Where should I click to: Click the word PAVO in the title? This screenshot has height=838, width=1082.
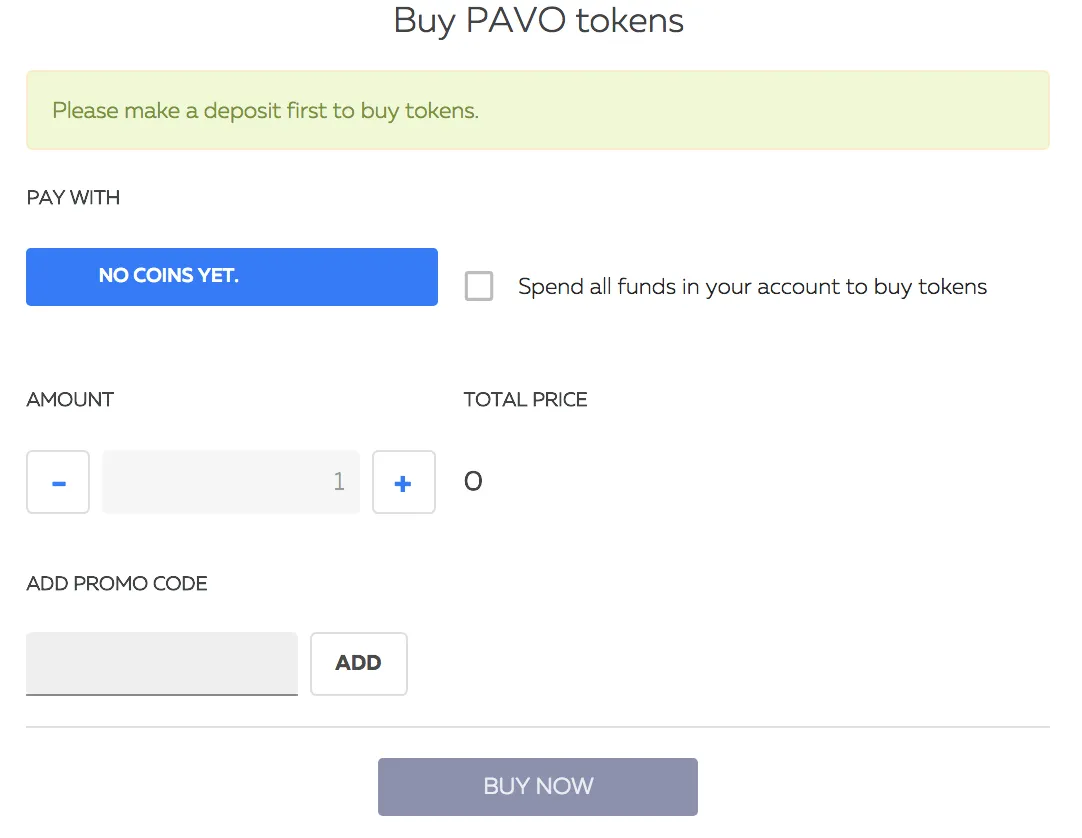pyautogui.click(x=515, y=20)
